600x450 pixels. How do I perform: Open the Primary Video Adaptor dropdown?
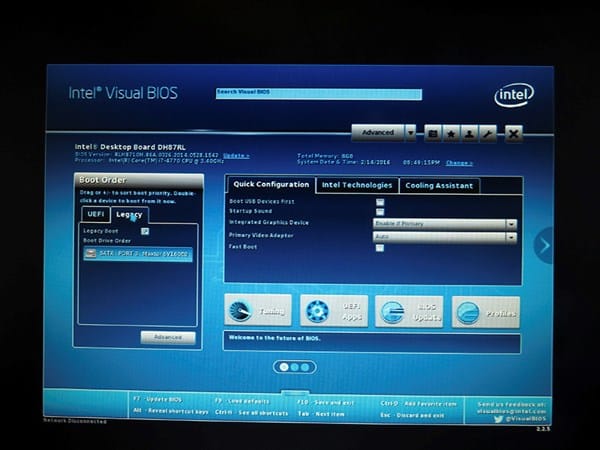(445, 237)
